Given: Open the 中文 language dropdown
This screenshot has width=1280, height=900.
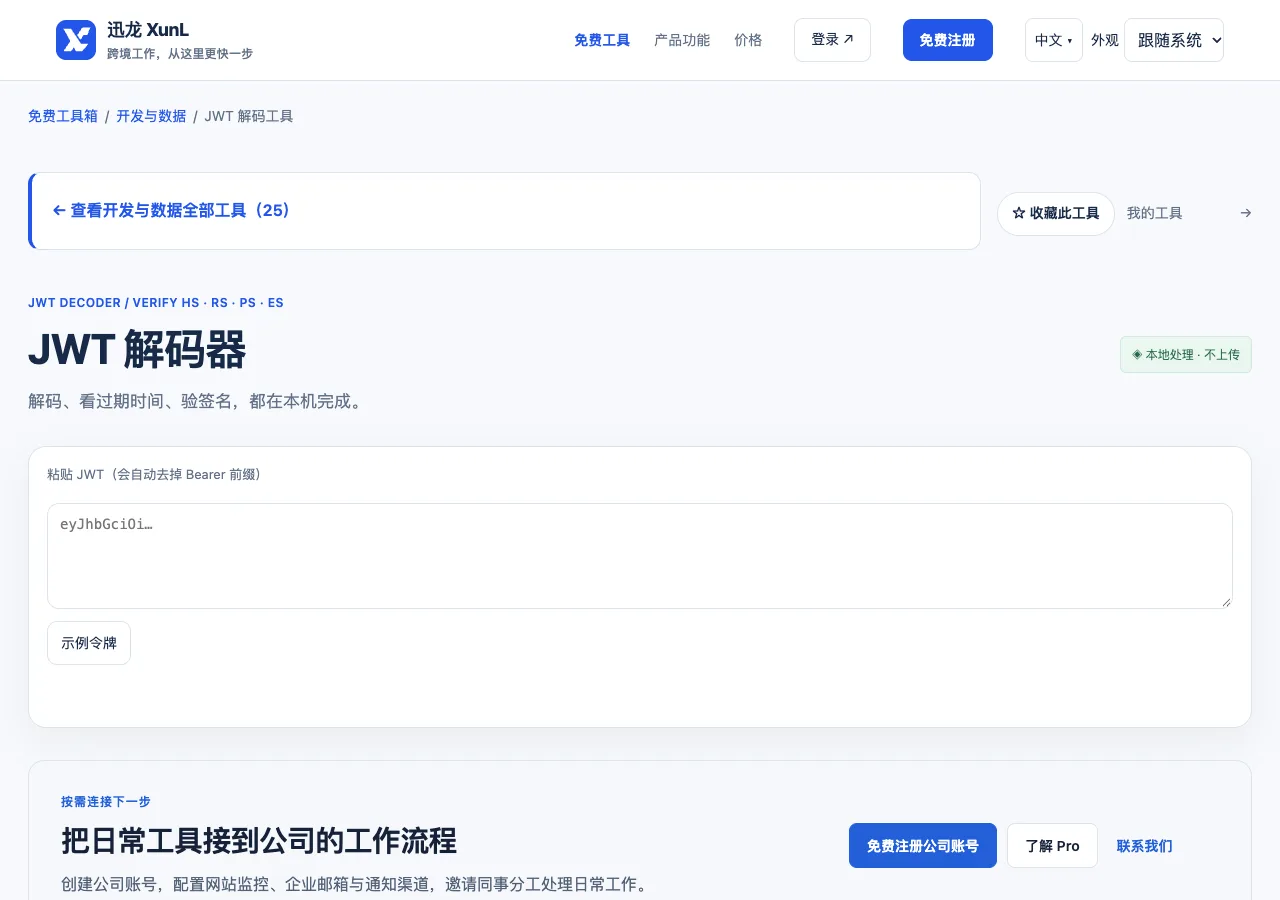Looking at the screenshot, I should tap(1053, 40).
